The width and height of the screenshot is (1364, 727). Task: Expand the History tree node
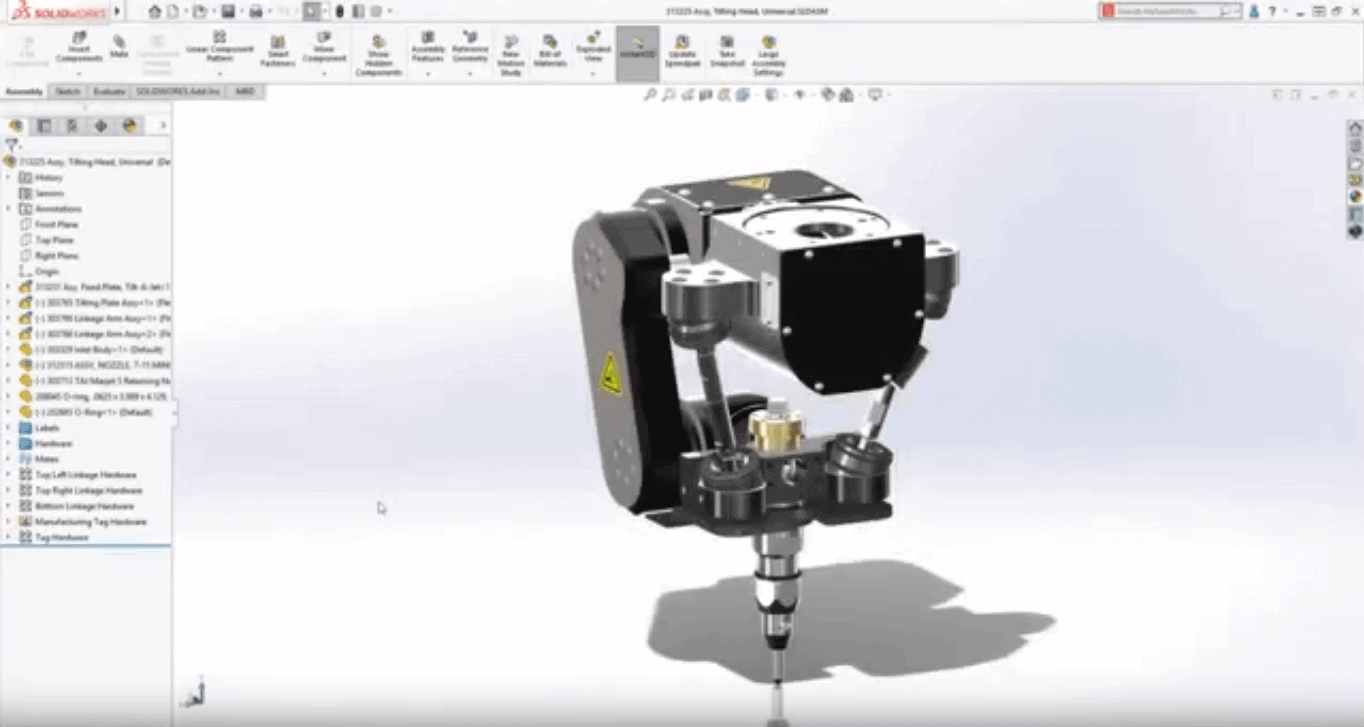[8, 178]
